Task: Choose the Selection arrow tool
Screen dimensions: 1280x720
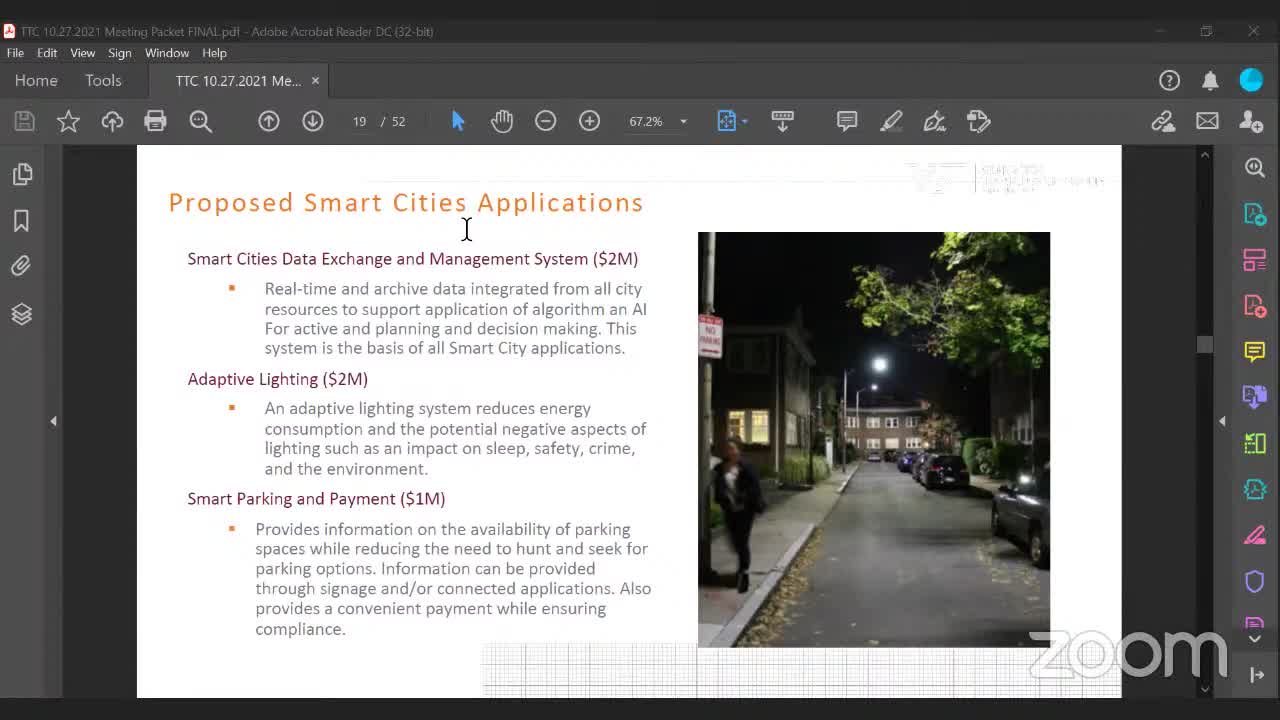Action: click(x=458, y=121)
